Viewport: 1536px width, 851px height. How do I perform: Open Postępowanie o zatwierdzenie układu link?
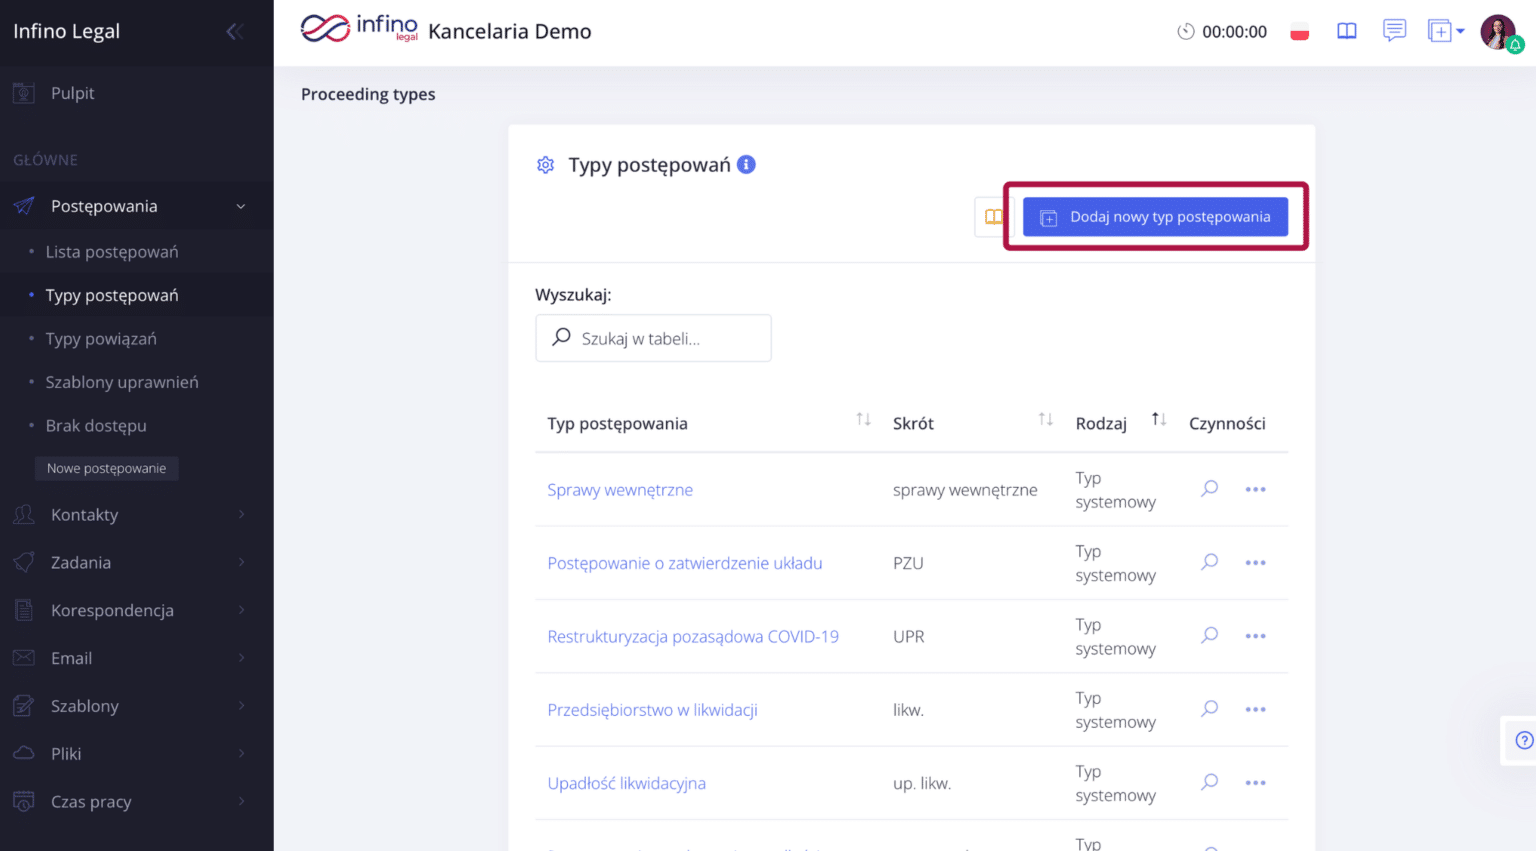tap(685, 563)
